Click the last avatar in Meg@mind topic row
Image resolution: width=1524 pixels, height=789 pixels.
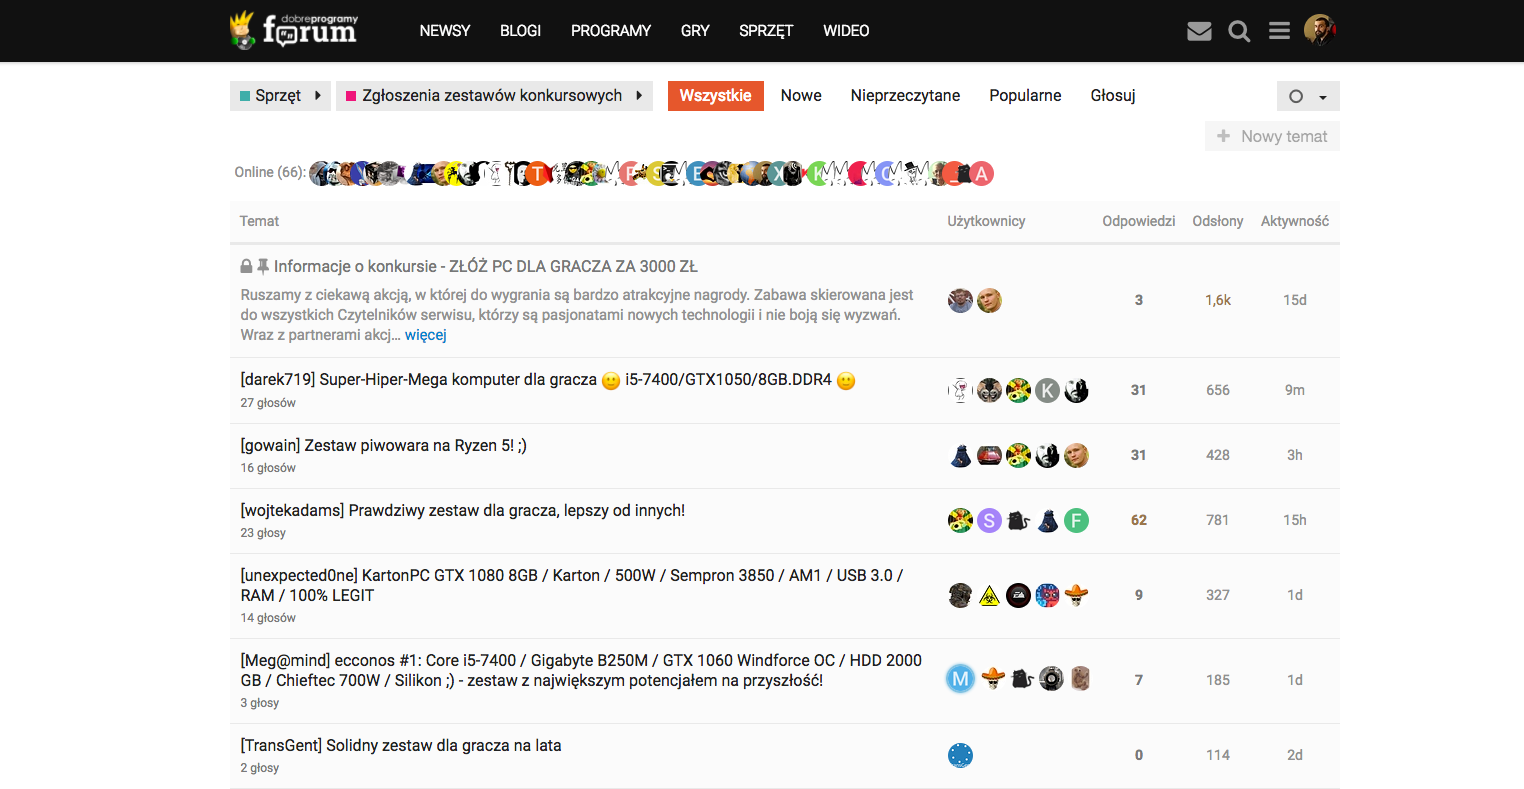[1080, 680]
